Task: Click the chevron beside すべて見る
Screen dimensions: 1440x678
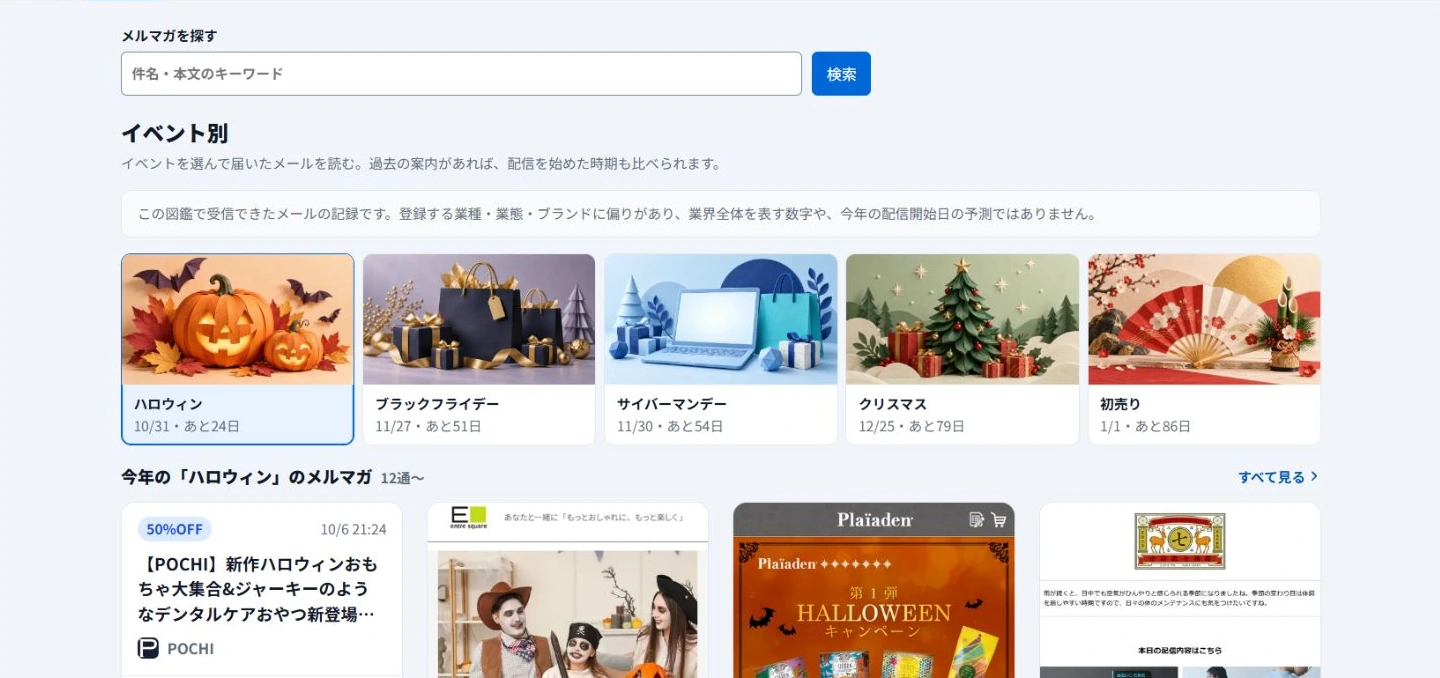Action: coord(1314,477)
